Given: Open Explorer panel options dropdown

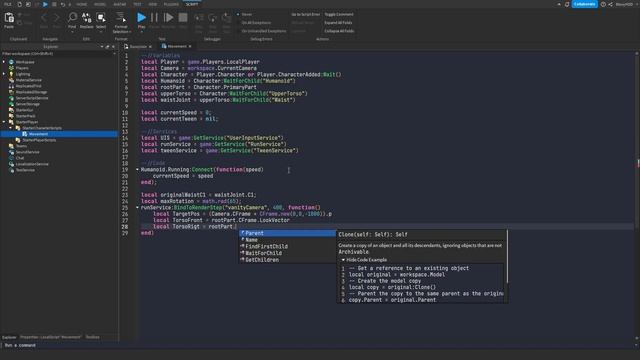Looking at the screenshot, I should click(x=102, y=47).
